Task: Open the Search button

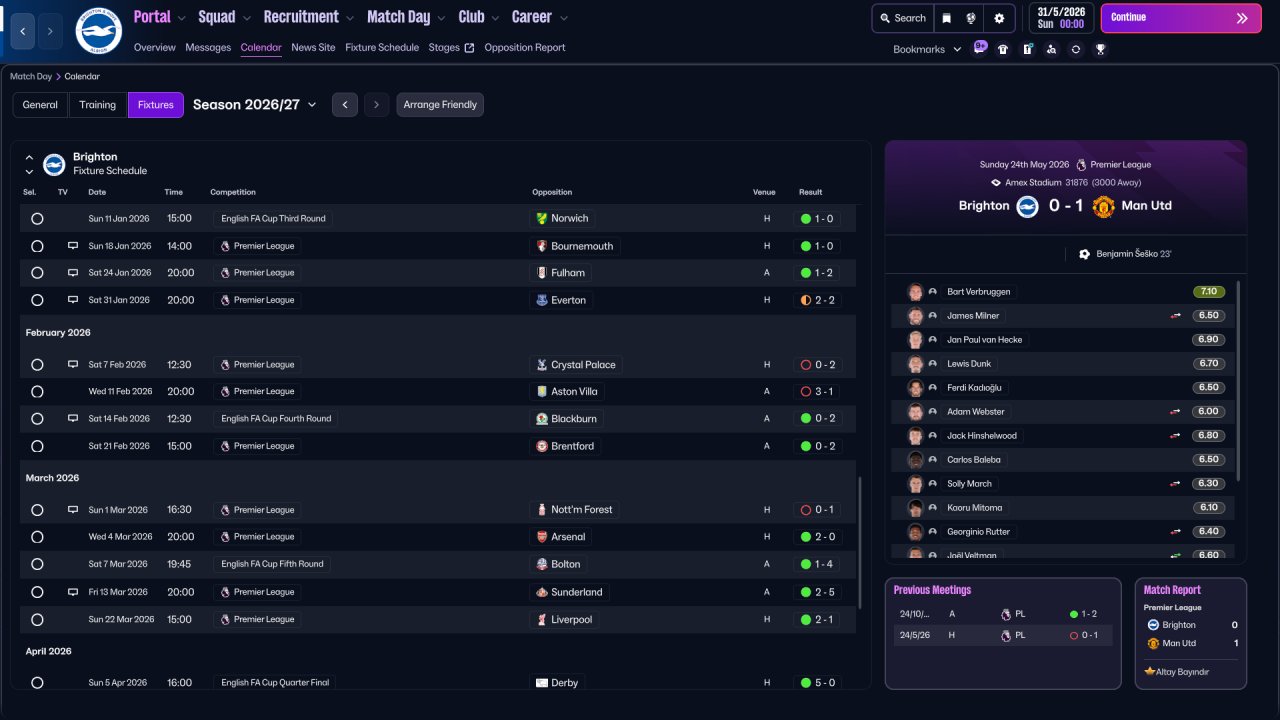Action: 904,18
